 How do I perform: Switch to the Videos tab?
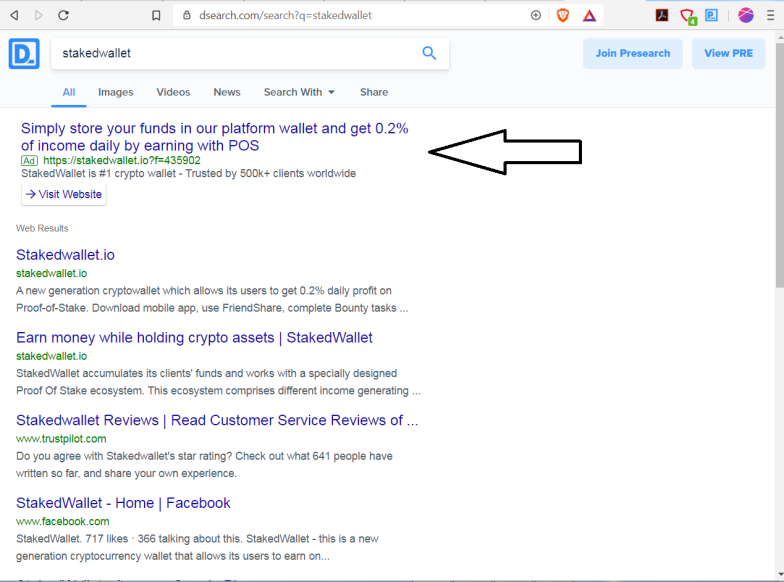coord(173,92)
